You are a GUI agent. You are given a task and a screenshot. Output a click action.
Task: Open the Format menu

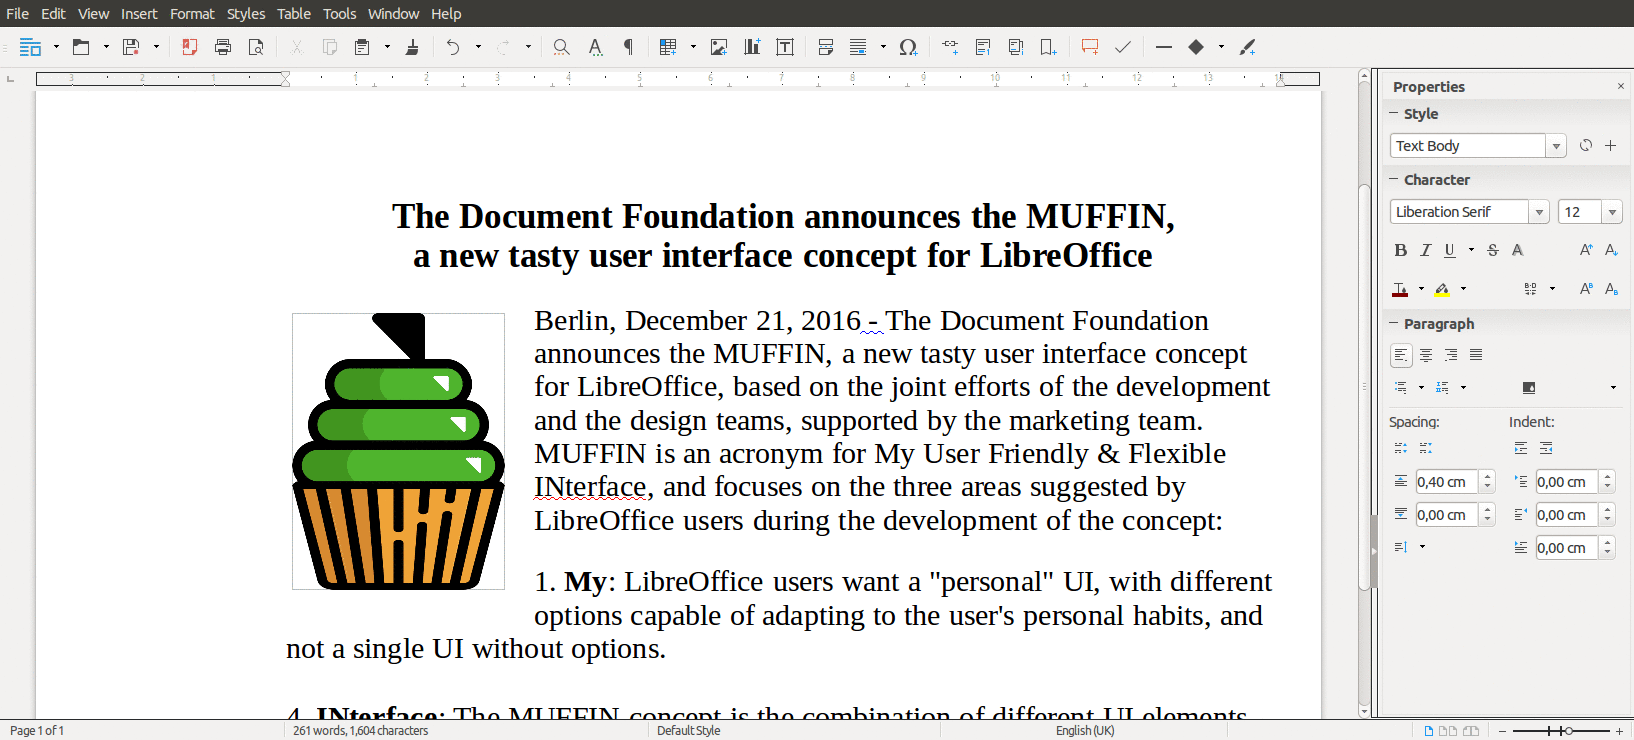tap(192, 14)
